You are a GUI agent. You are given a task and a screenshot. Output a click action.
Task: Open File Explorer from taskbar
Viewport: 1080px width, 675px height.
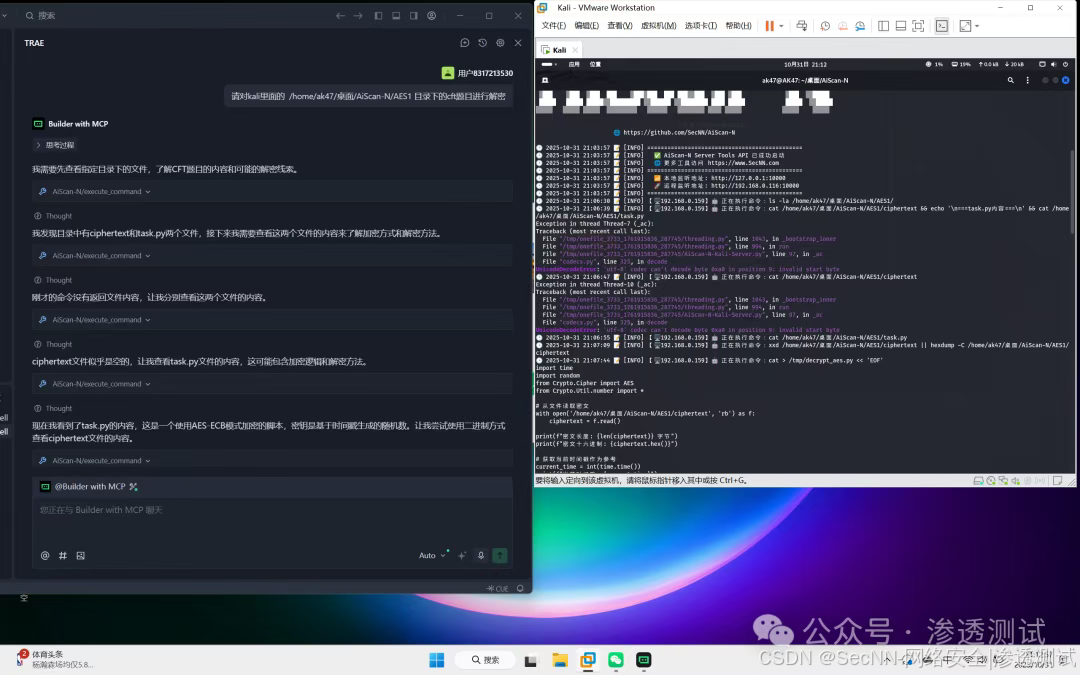[559, 660]
